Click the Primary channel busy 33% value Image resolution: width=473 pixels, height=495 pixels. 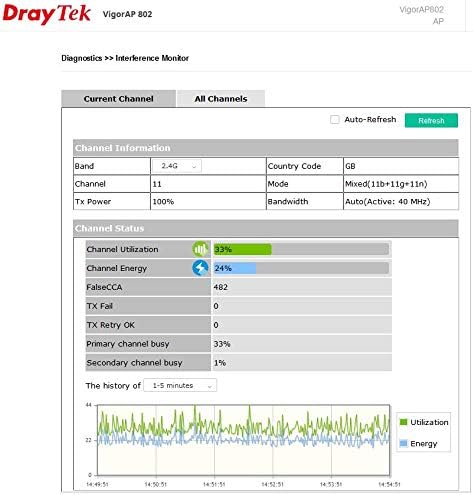(222, 344)
